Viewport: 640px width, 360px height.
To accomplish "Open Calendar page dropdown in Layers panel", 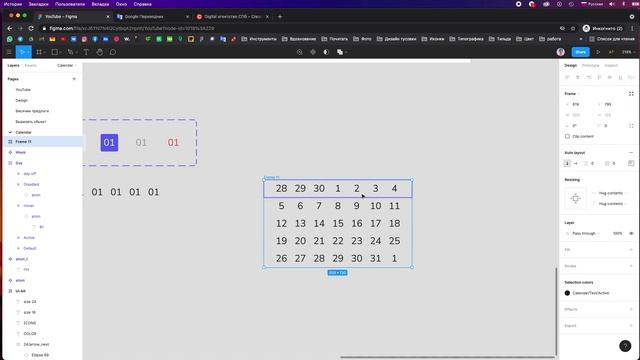I will (67, 65).
